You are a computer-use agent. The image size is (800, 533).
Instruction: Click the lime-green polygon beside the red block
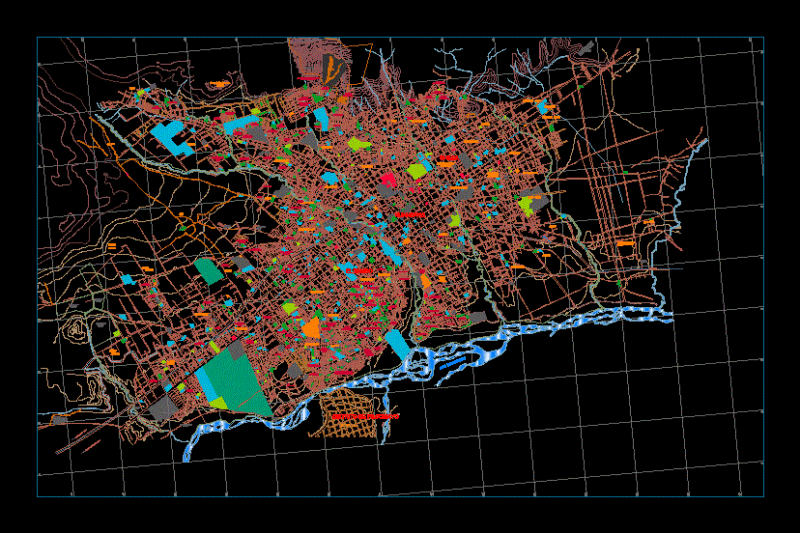(x=417, y=171)
